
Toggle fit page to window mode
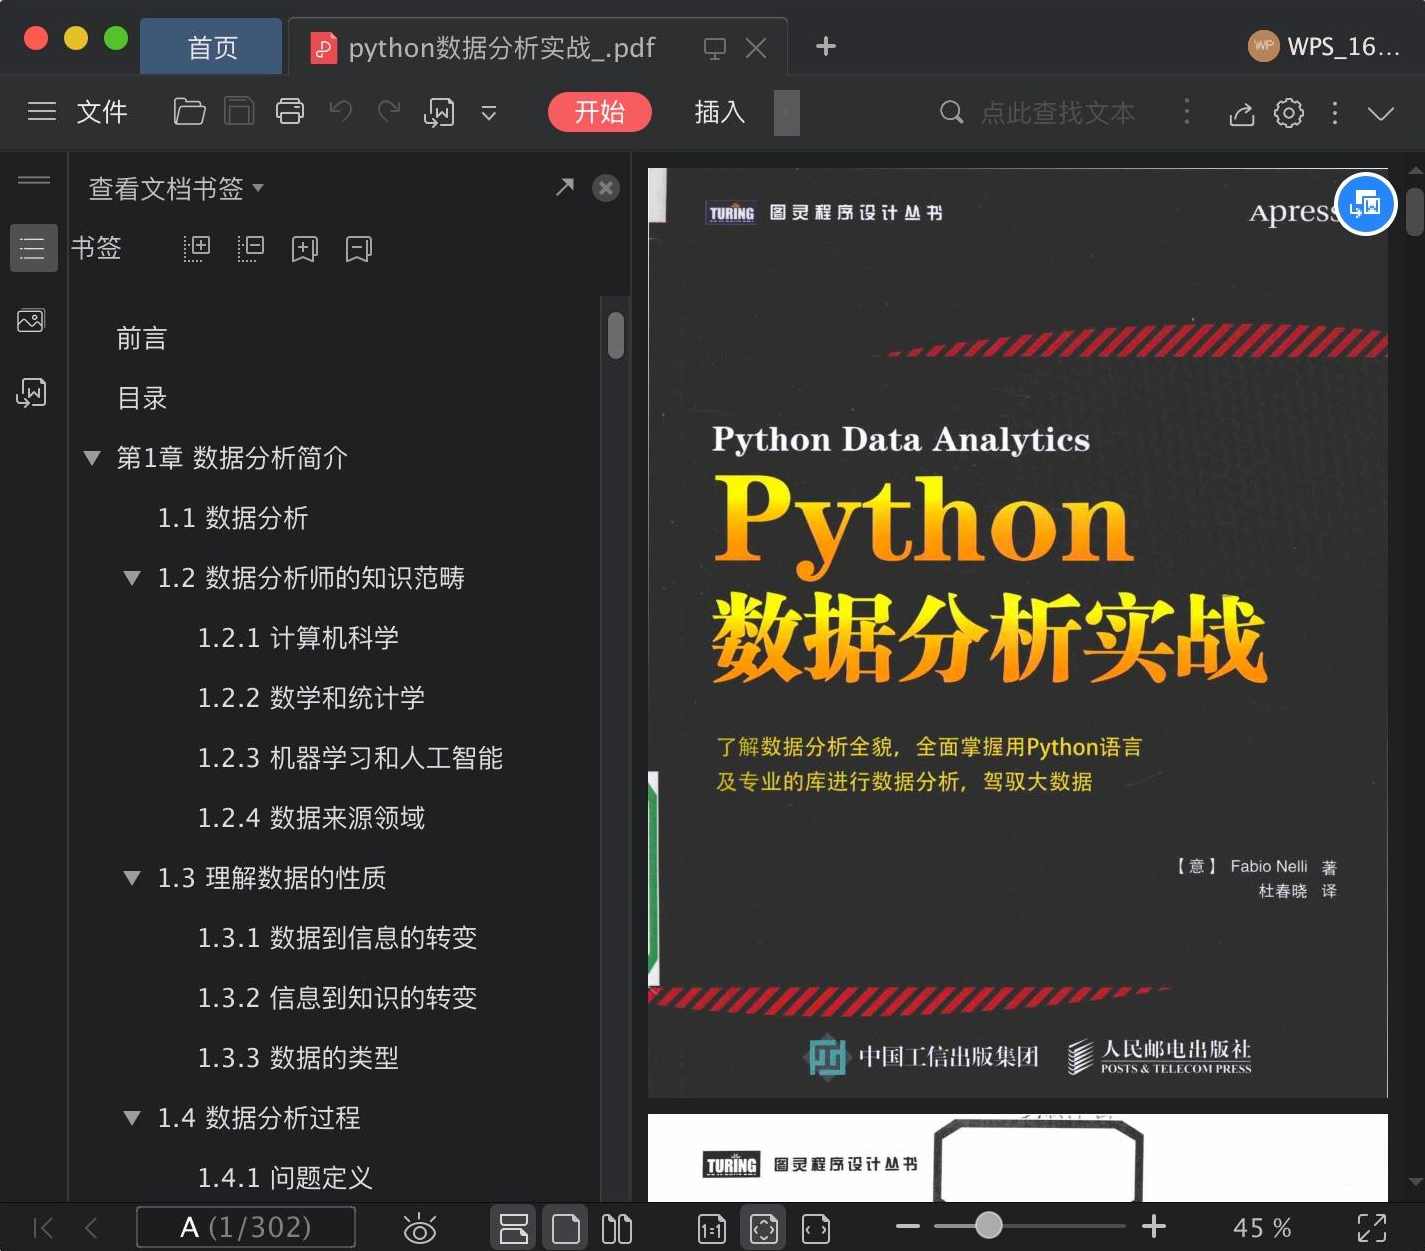763,1227
